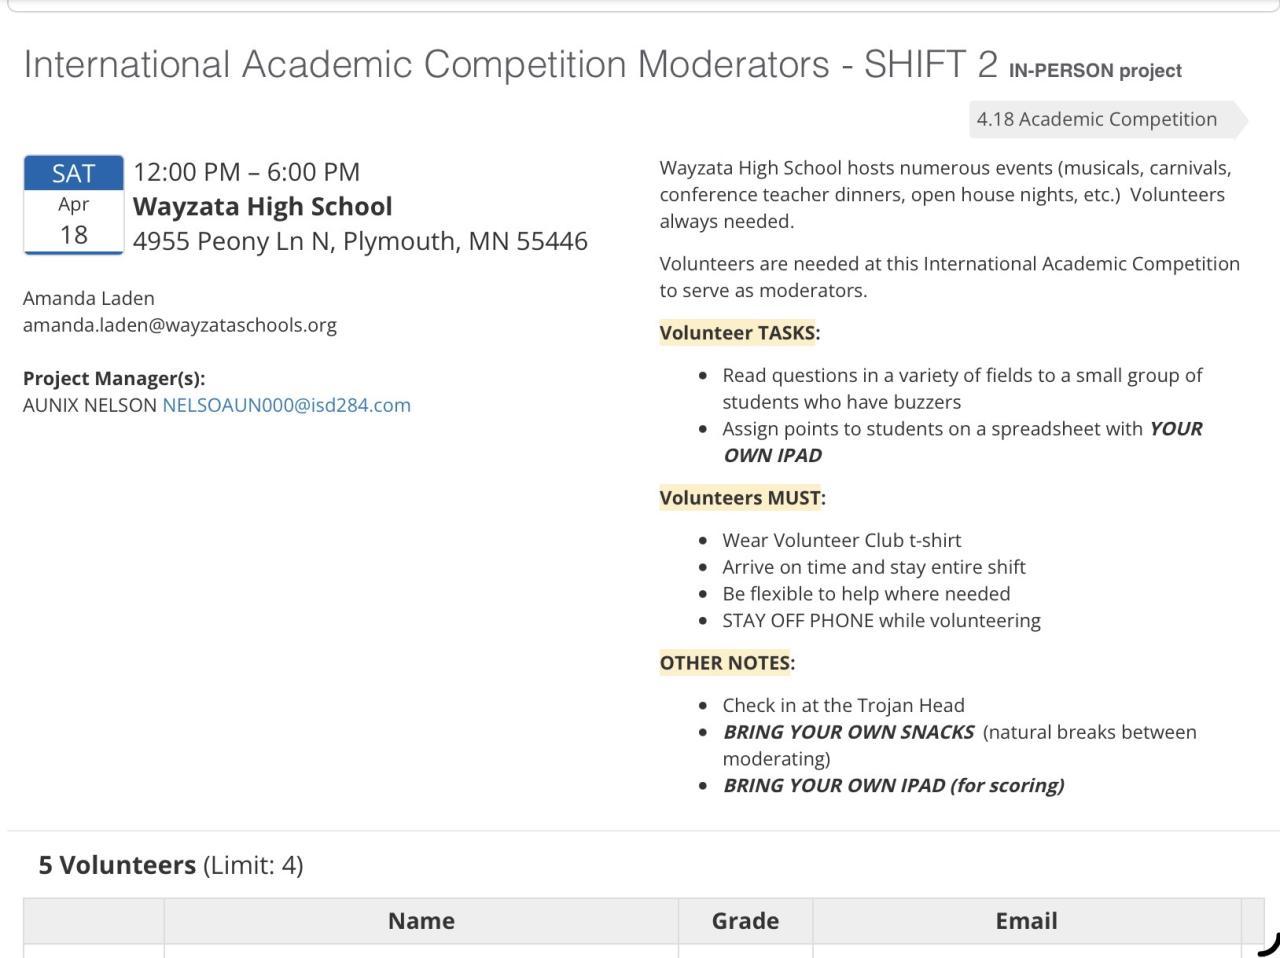Viewport: 1280px width, 958px height.
Task: Open the 4.18 Academic Competition tag
Action: tap(1098, 119)
